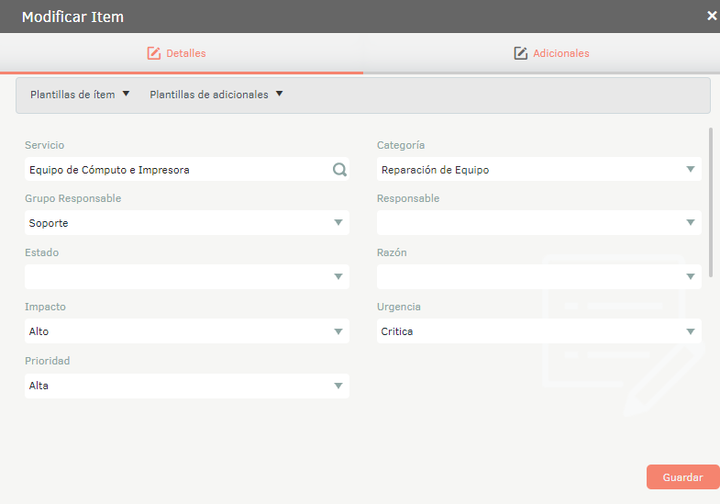Open the Plantillas de adicionales menu
Viewport: 720px width, 504px height.
[216, 95]
